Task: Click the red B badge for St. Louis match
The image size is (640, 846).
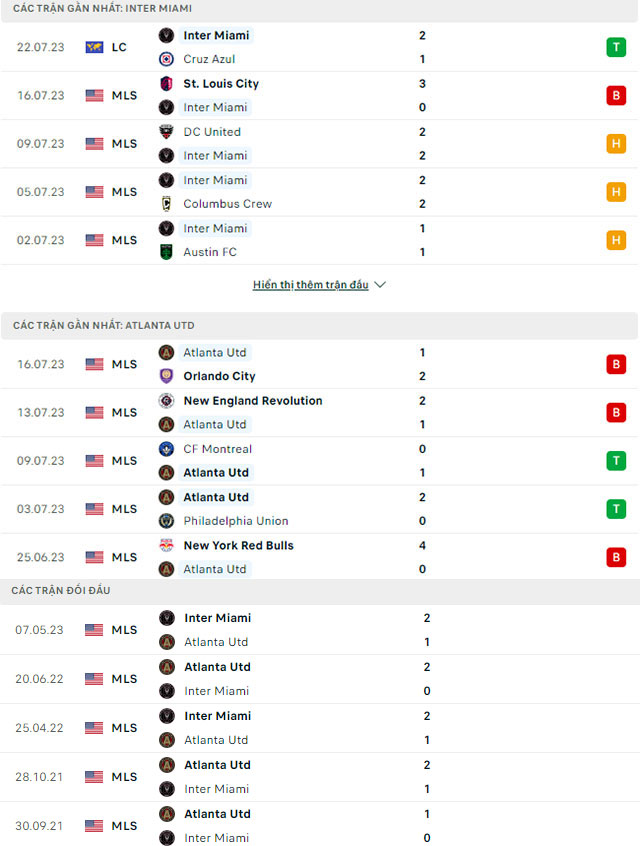Action: coord(616,95)
